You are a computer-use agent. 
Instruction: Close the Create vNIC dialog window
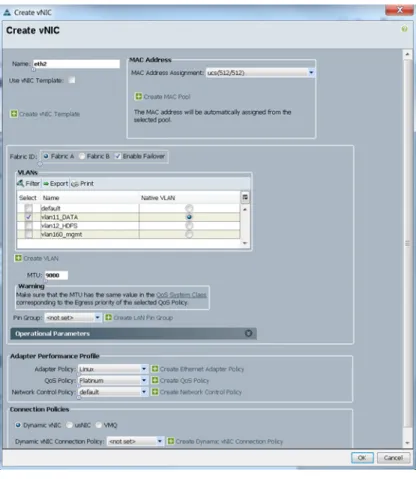[x=399, y=10]
